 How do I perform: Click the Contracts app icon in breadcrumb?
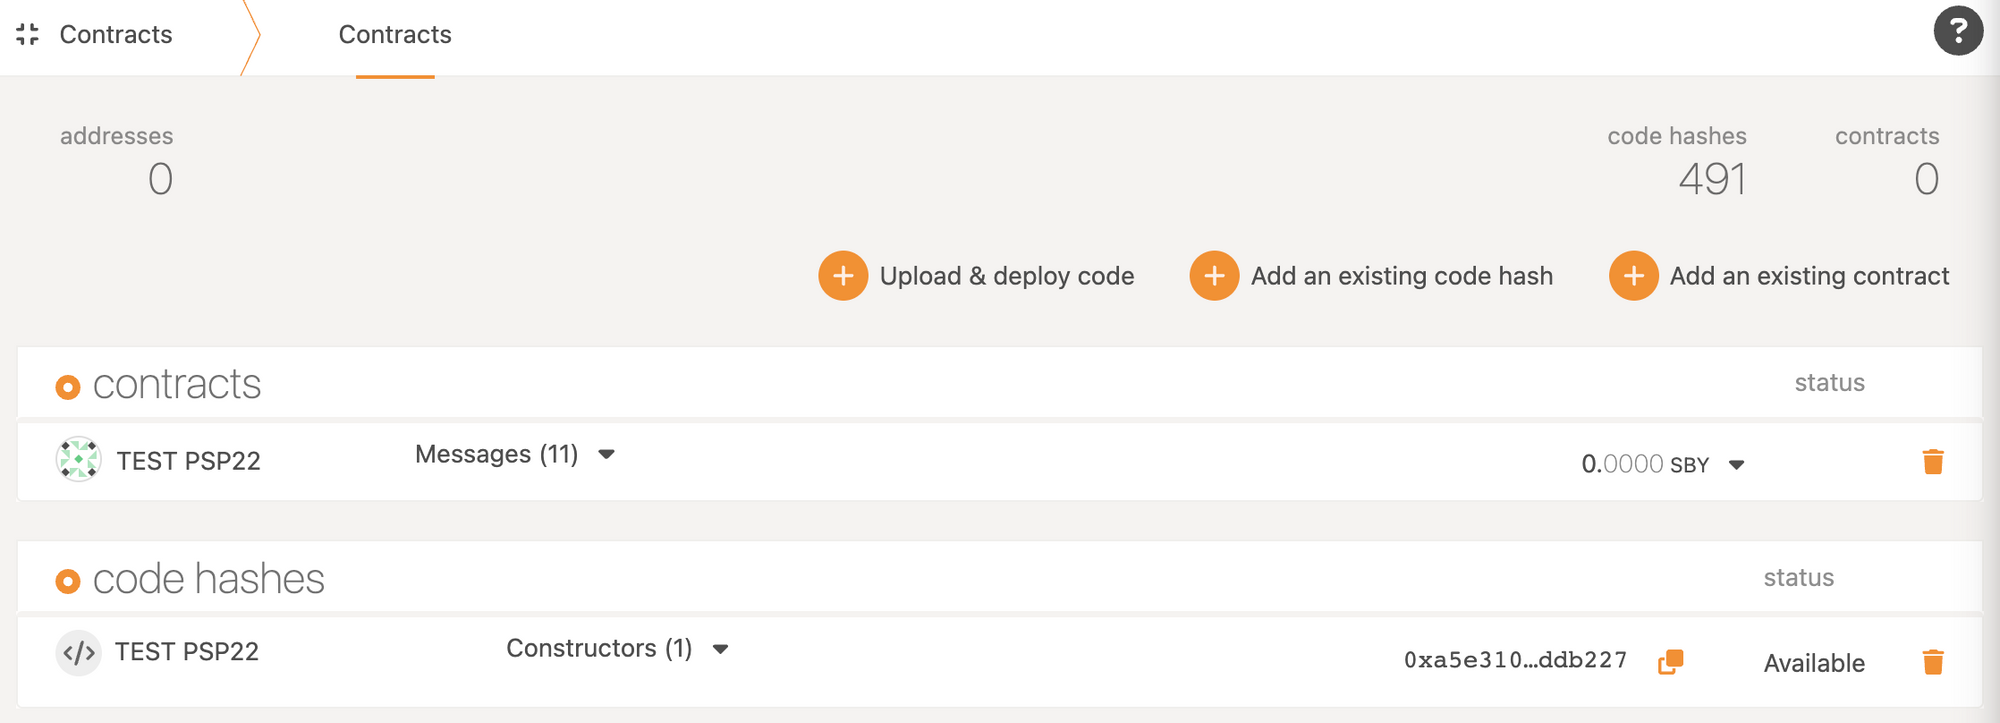pos(28,35)
